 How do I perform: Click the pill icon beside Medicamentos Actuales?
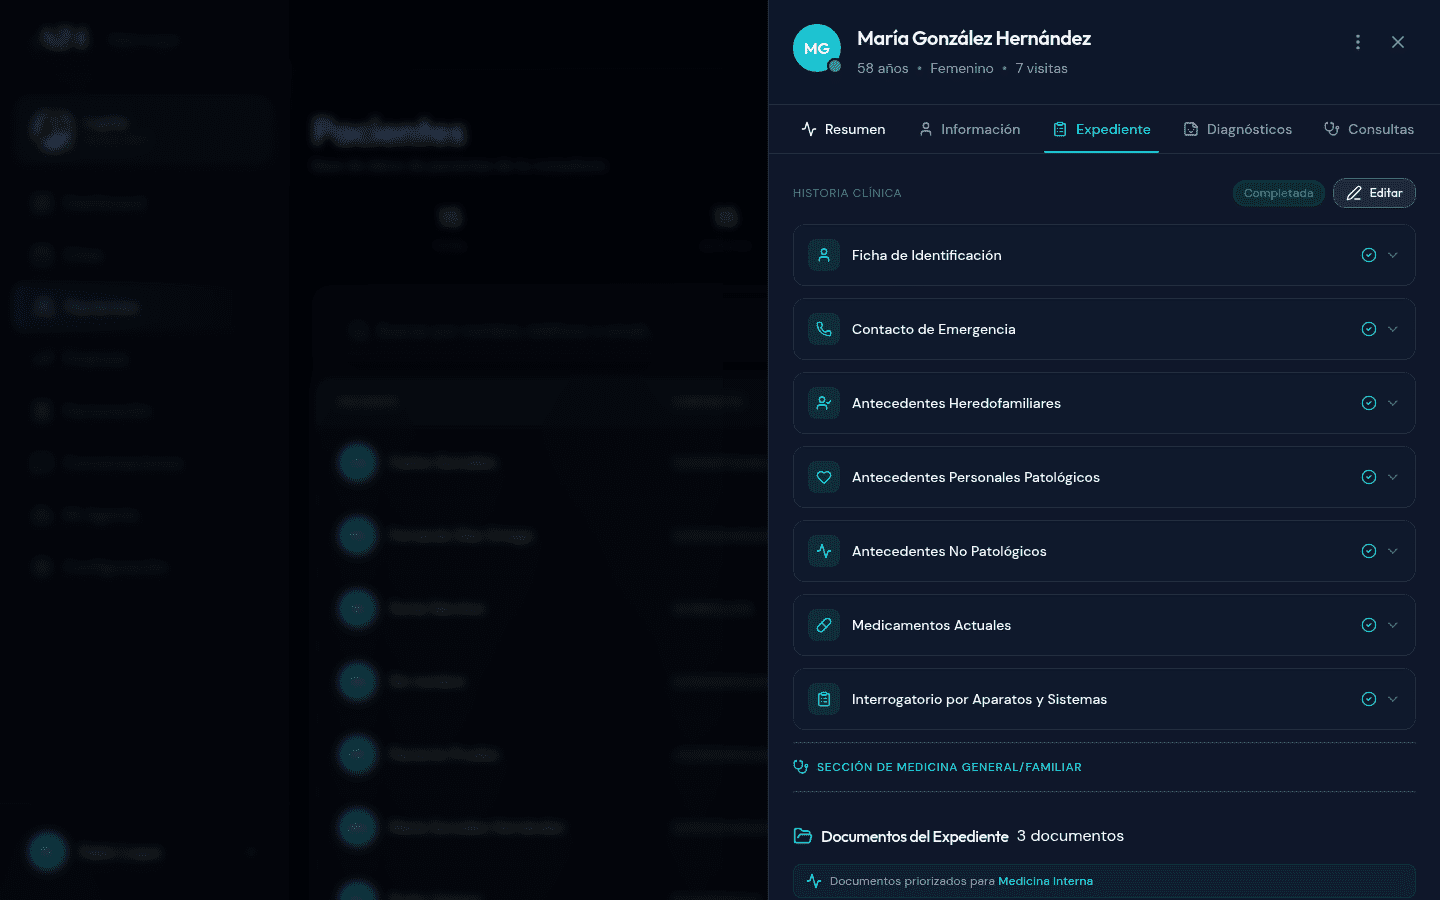(823, 625)
